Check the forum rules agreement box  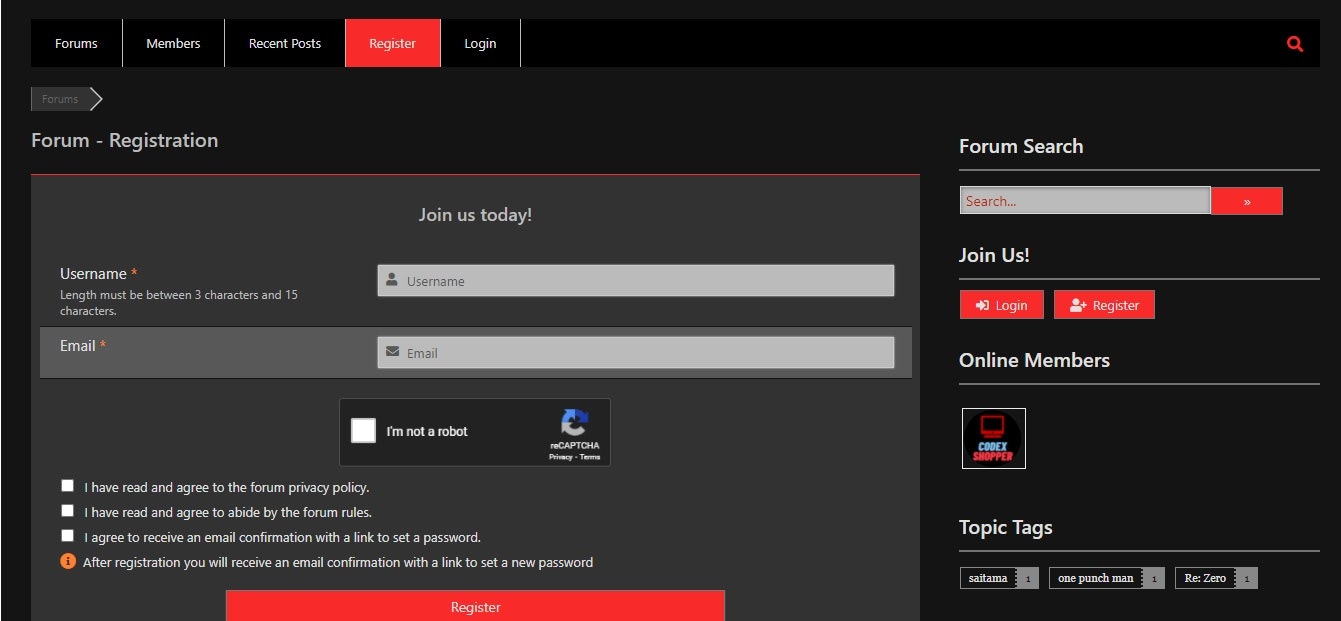click(x=67, y=510)
